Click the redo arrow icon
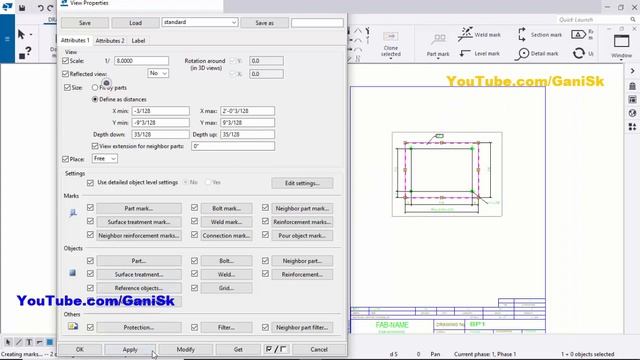The image size is (640, 360). [x=50, y=8]
